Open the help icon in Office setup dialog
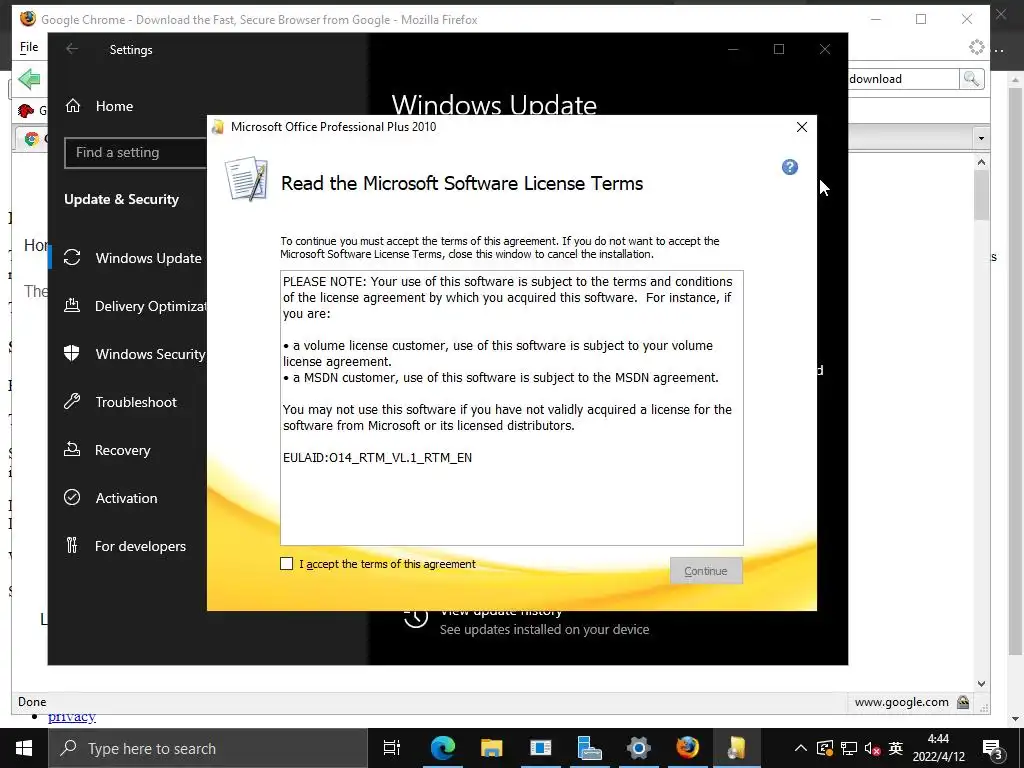1024x768 pixels. click(x=790, y=167)
